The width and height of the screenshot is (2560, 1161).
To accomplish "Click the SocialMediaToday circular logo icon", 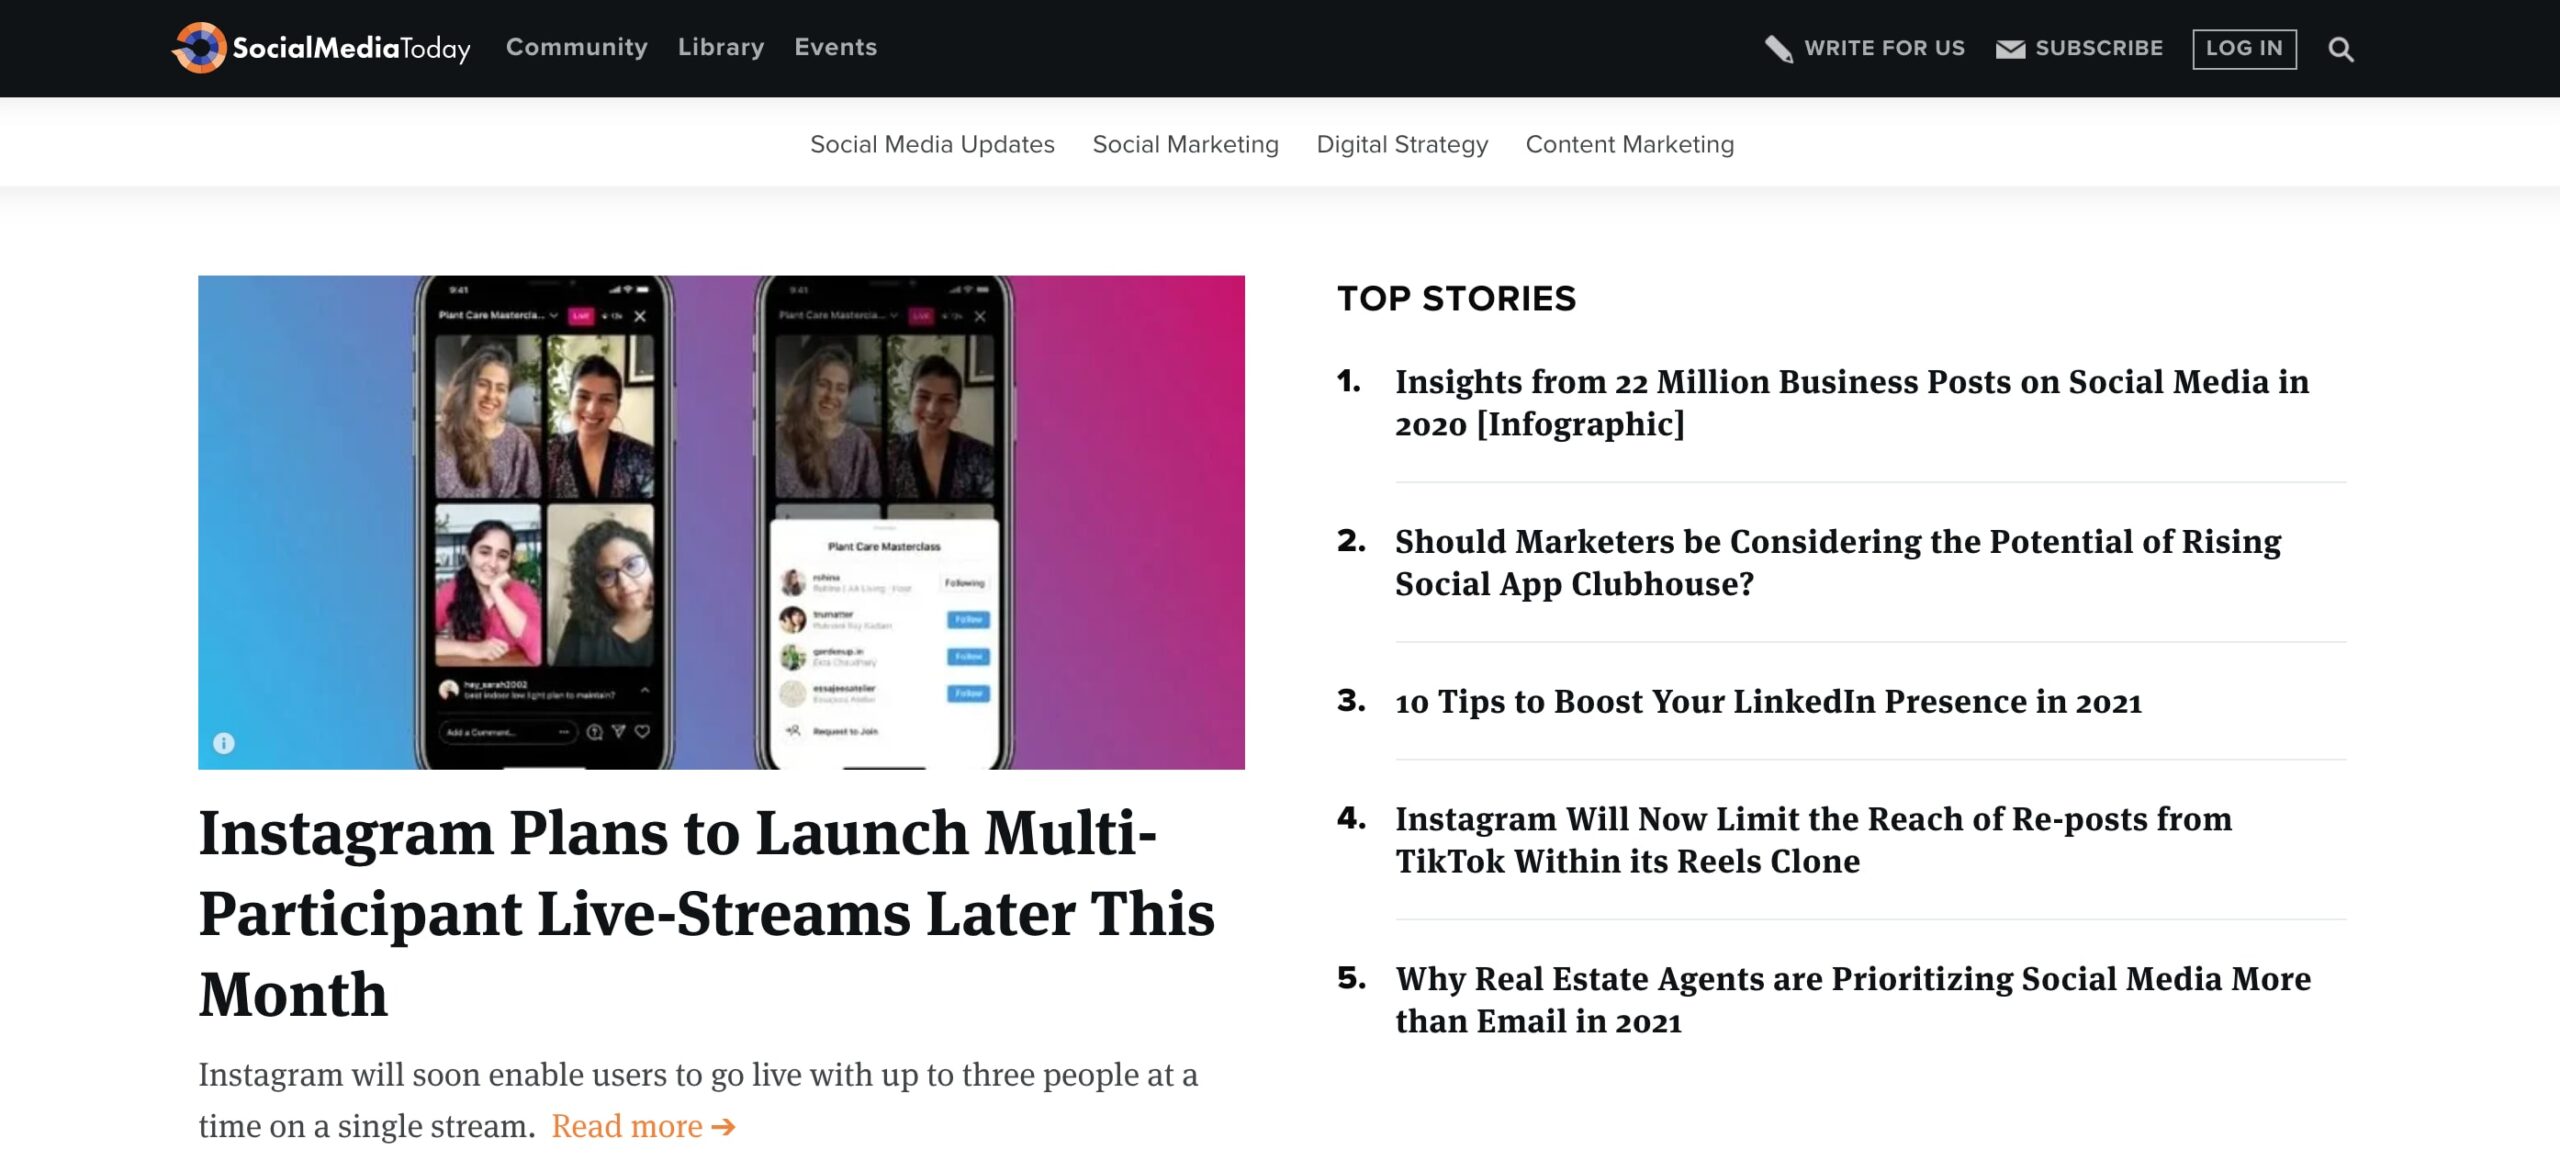I will pos(200,47).
